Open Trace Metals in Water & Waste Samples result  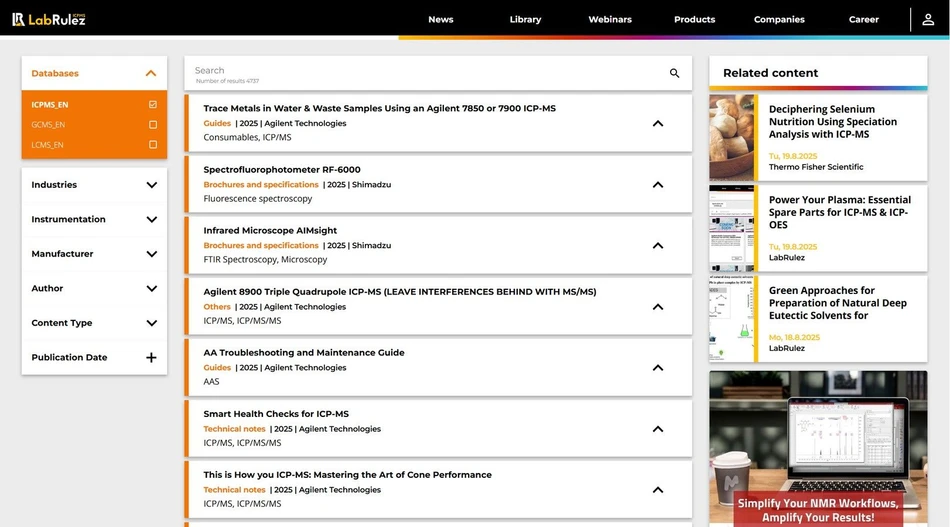(x=379, y=108)
